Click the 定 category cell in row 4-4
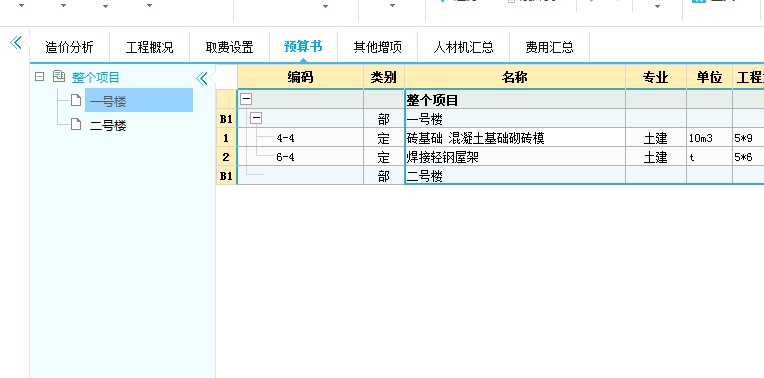 point(384,138)
